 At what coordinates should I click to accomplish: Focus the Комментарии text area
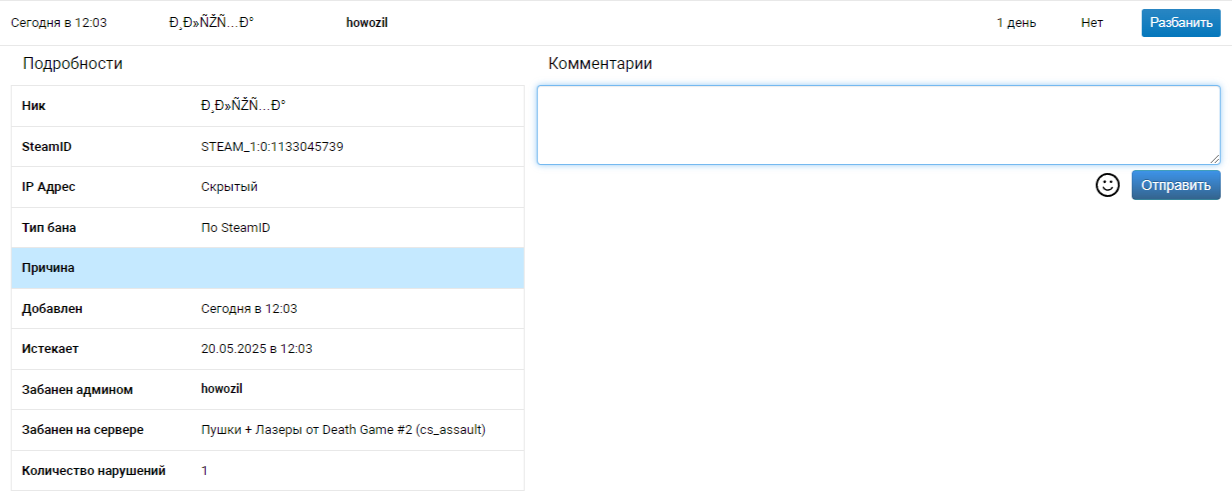click(879, 125)
